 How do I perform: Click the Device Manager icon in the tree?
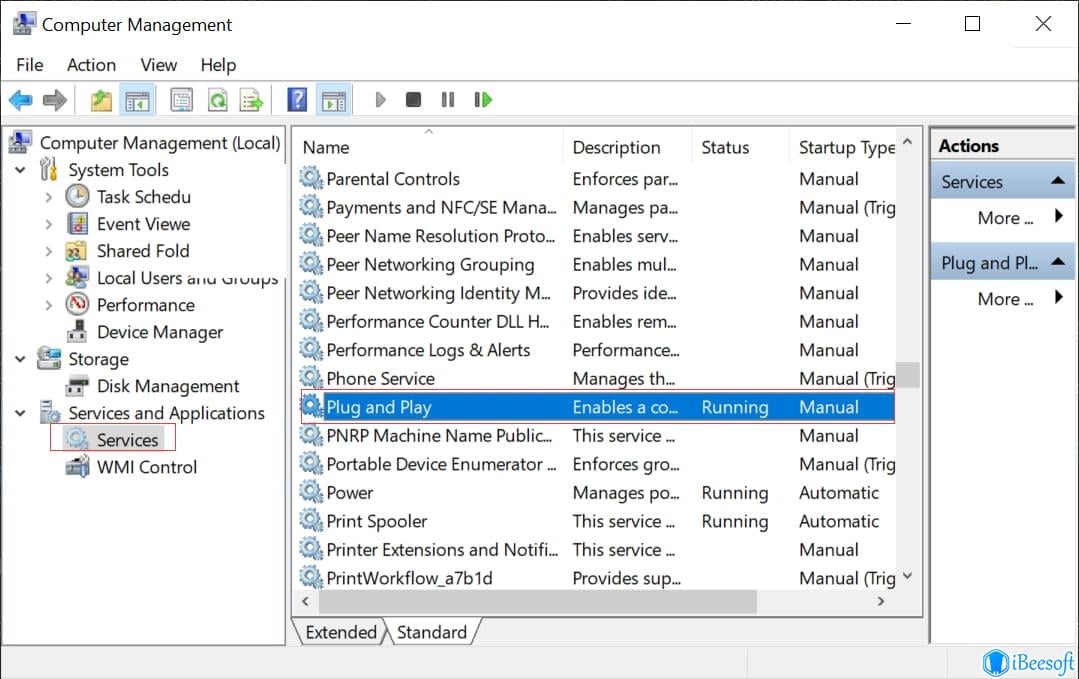[77, 332]
